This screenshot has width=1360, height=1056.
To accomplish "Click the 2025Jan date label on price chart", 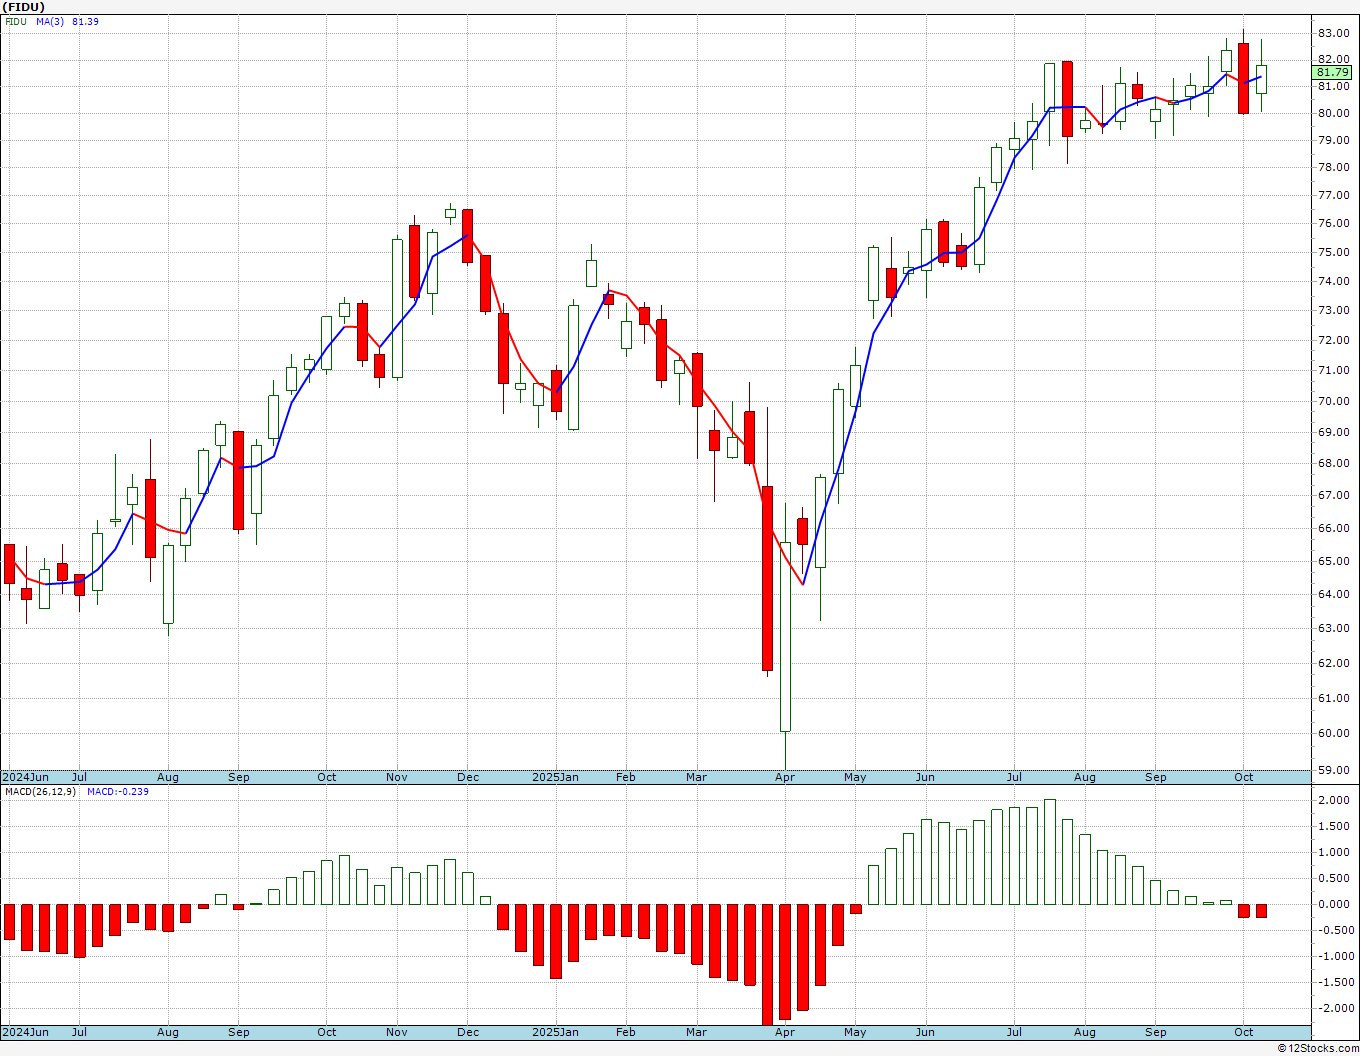I will click(x=555, y=777).
